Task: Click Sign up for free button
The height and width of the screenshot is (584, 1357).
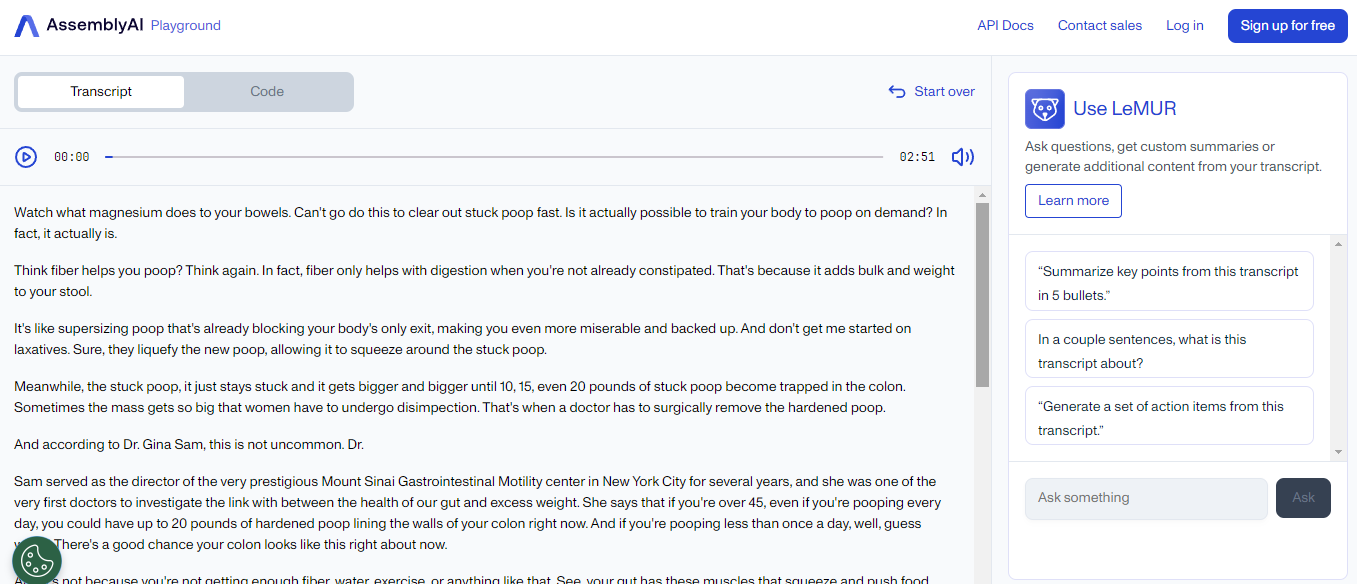Action: (x=1287, y=25)
